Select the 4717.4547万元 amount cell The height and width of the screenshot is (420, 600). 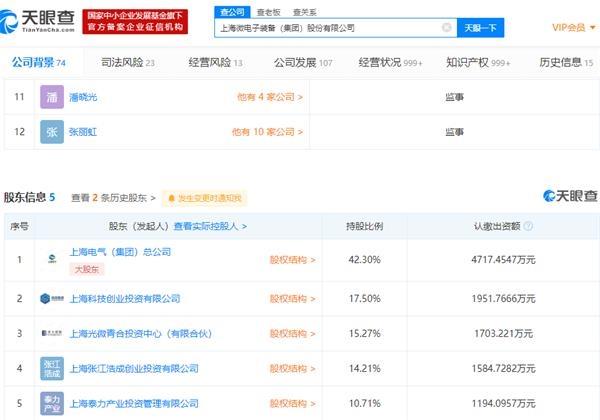[503, 260]
